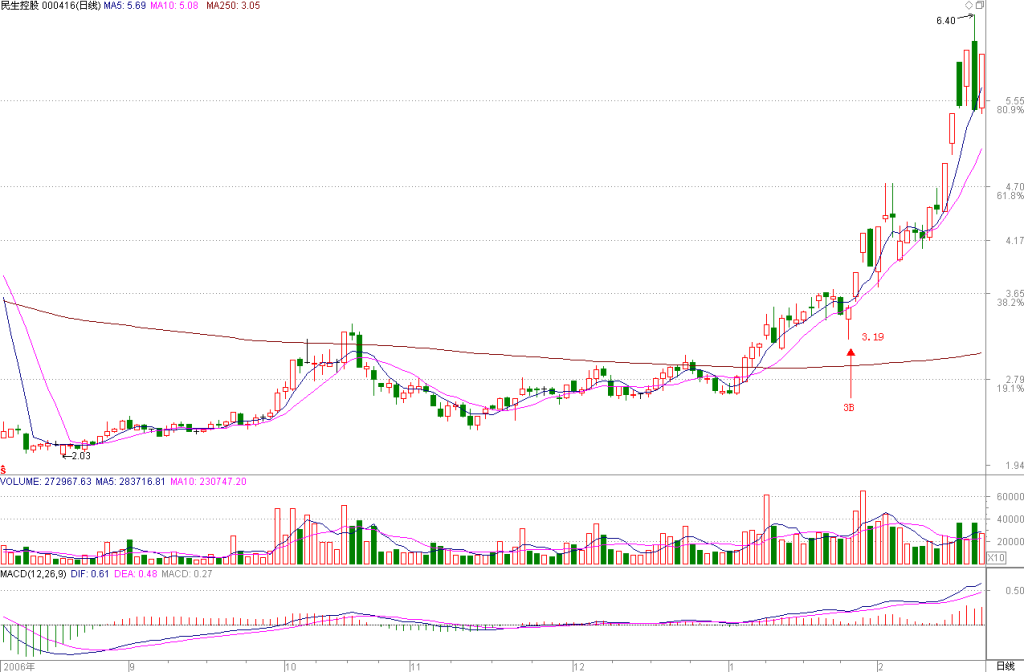Select the MA250: 3.05 indicator label

point(232,5)
